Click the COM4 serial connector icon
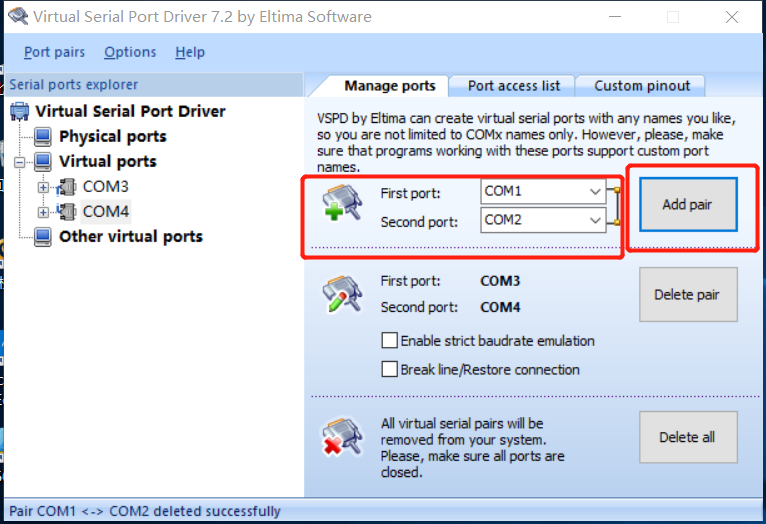Image resolution: width=766 pixels, height=524 pixels. click(66, 211)
